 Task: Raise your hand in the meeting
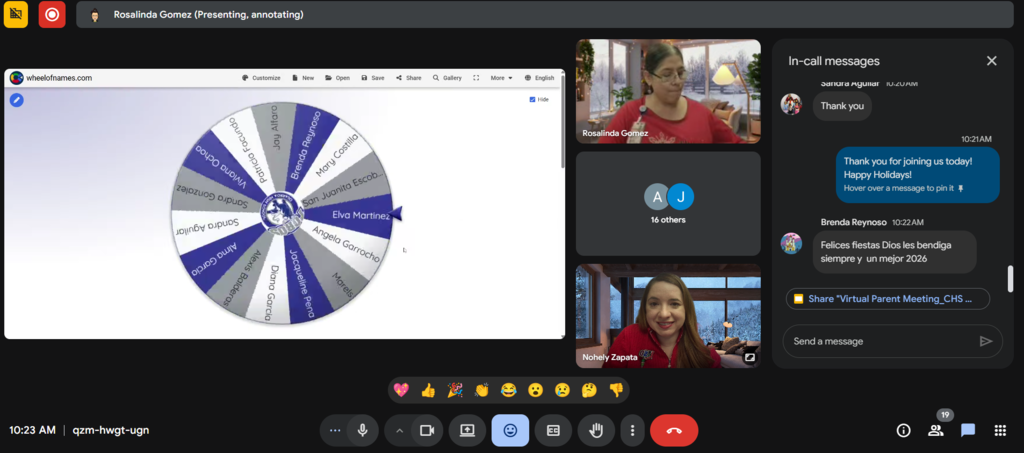click(596, 430)
